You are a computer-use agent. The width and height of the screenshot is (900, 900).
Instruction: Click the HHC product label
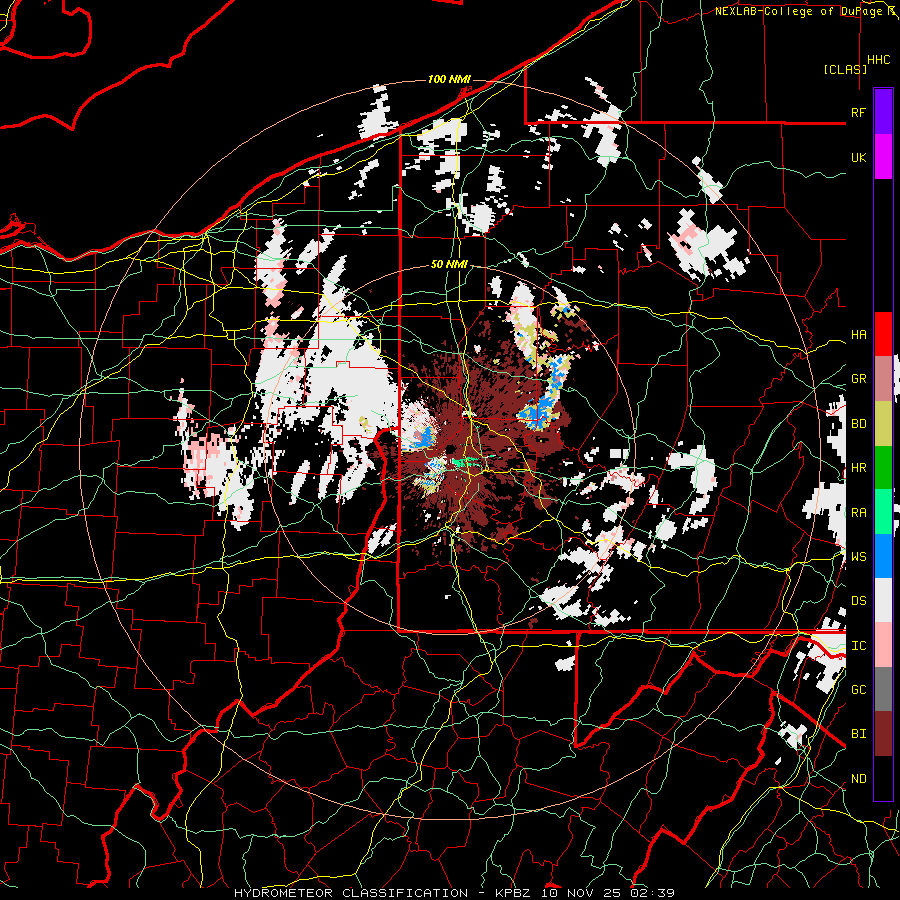click(879, 60)
